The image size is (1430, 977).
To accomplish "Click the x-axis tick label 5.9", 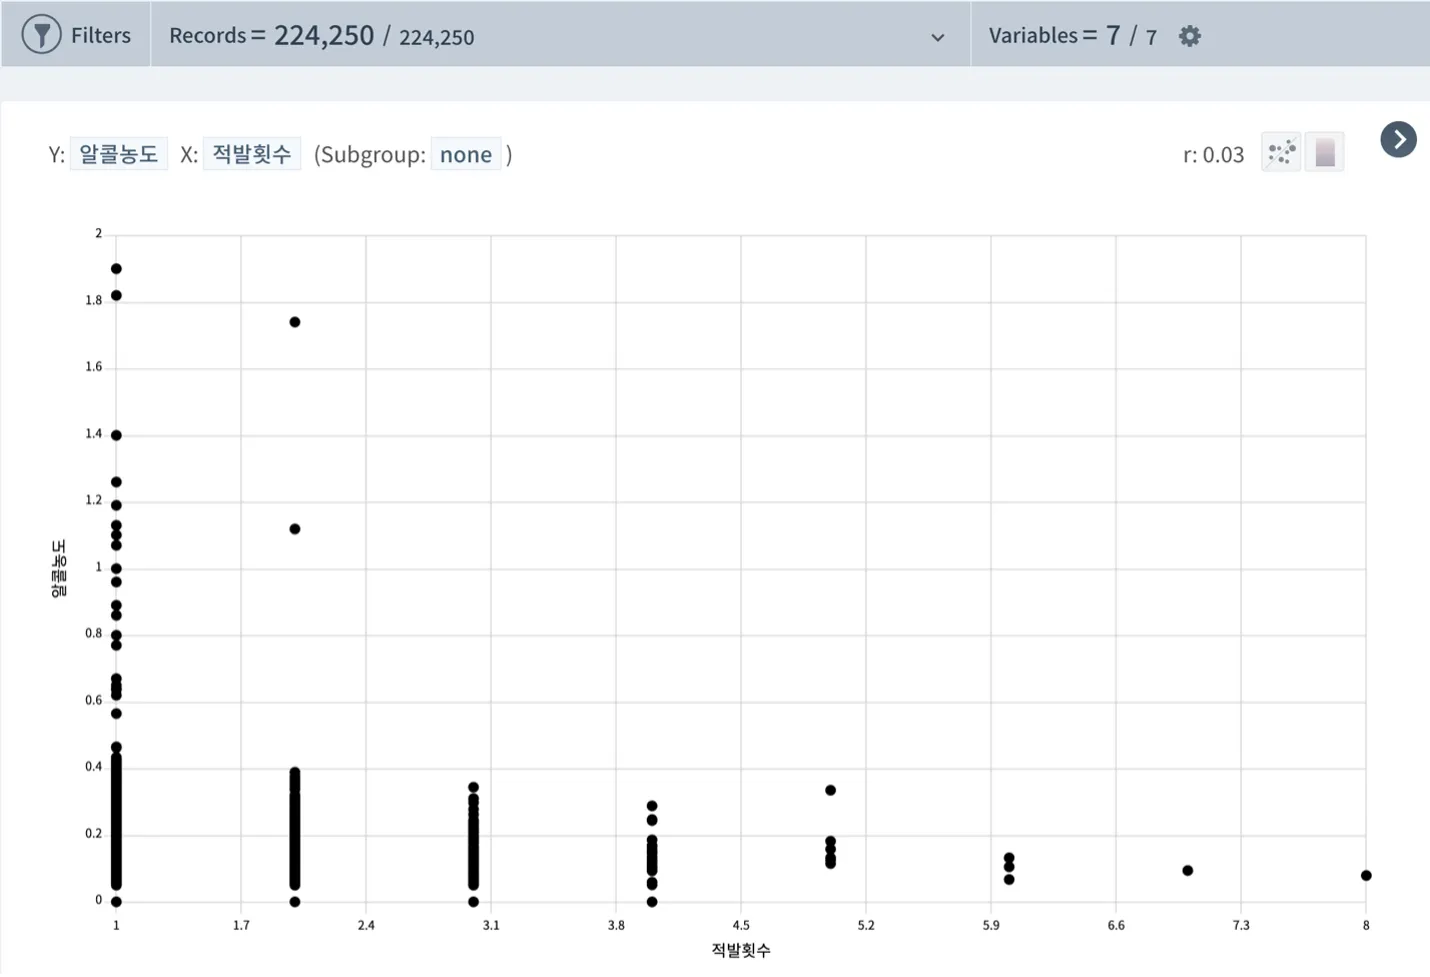I will tap(991, 925).
